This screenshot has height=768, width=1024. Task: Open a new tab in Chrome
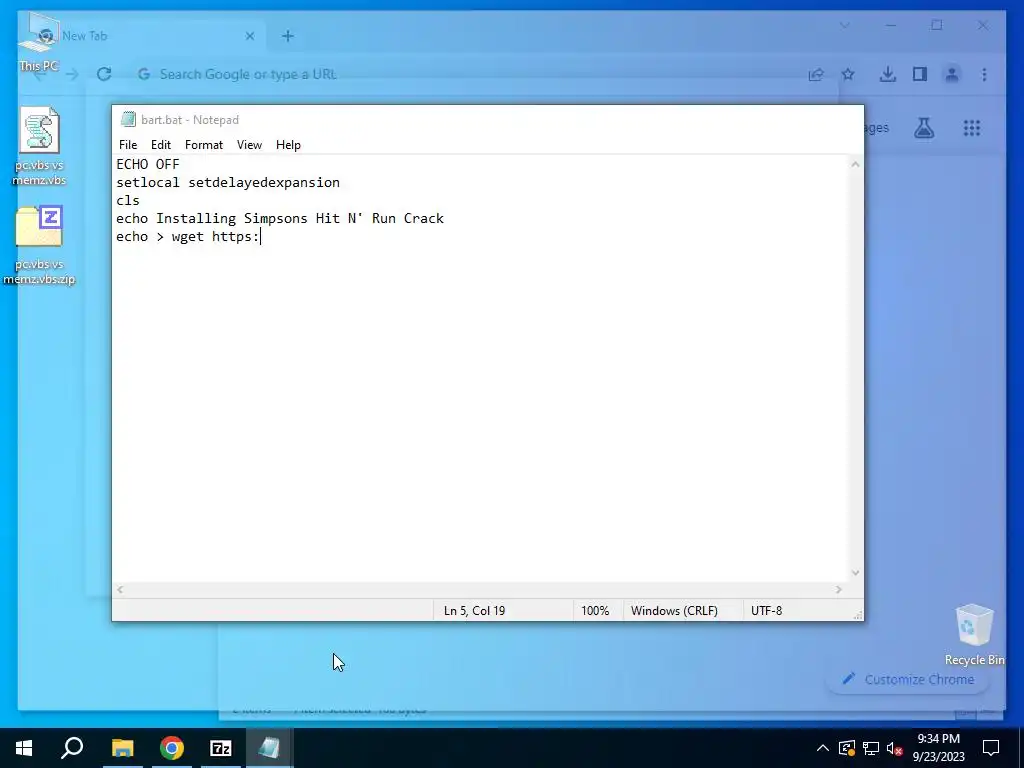click(x=288, y=37)
